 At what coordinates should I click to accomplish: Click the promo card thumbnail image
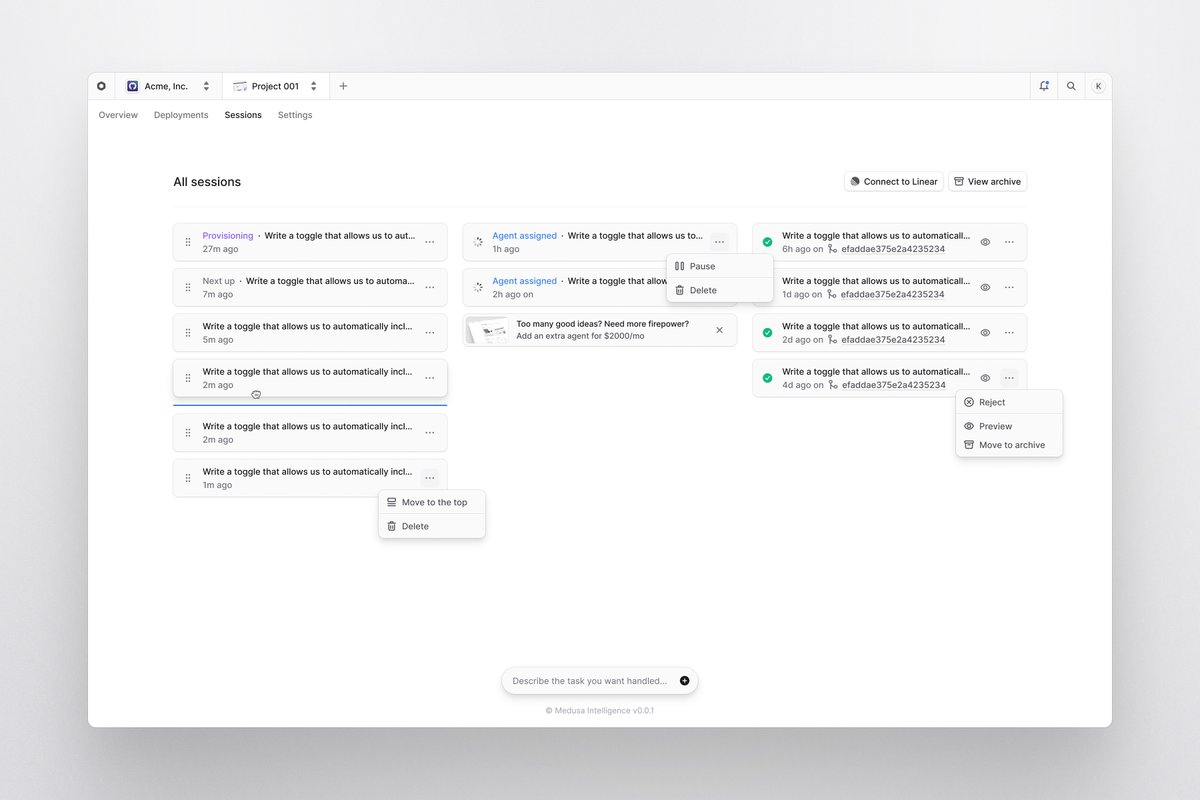click(x=488, y=331)
